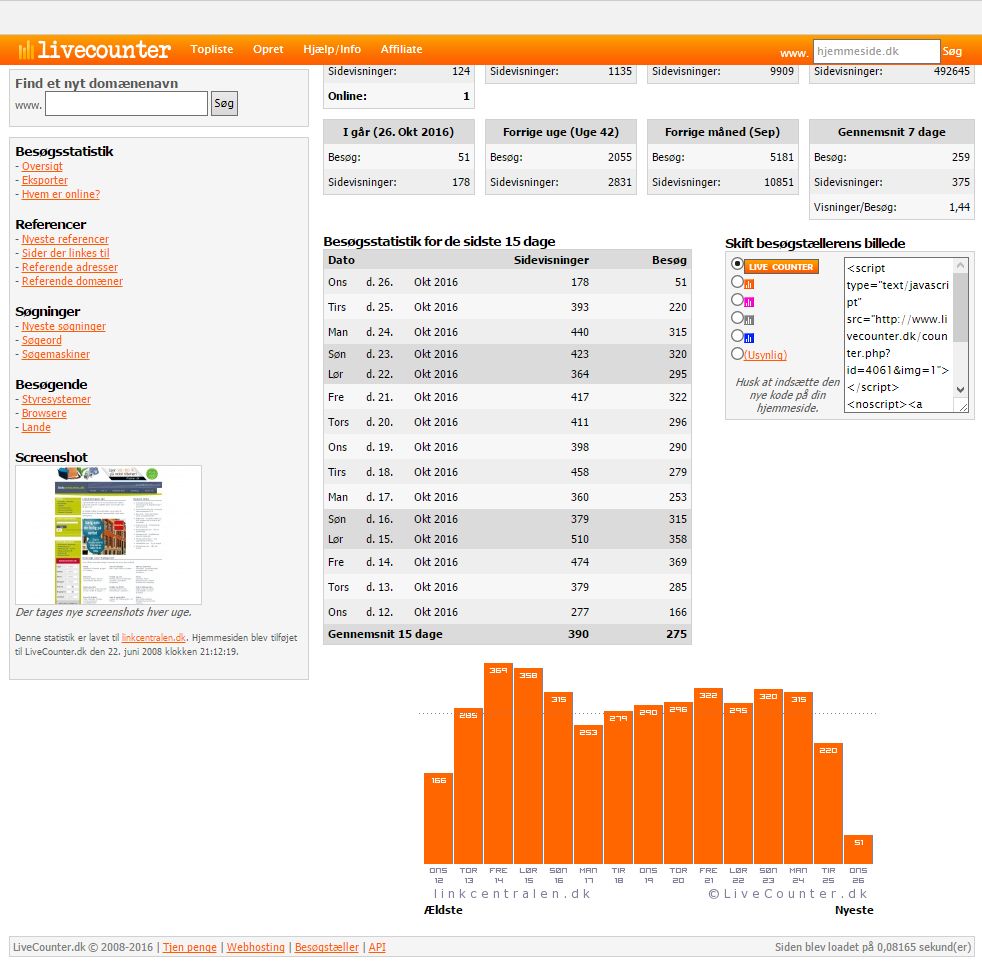Click the Søg link in the header
982x961 pixels.
coord(952,51)
